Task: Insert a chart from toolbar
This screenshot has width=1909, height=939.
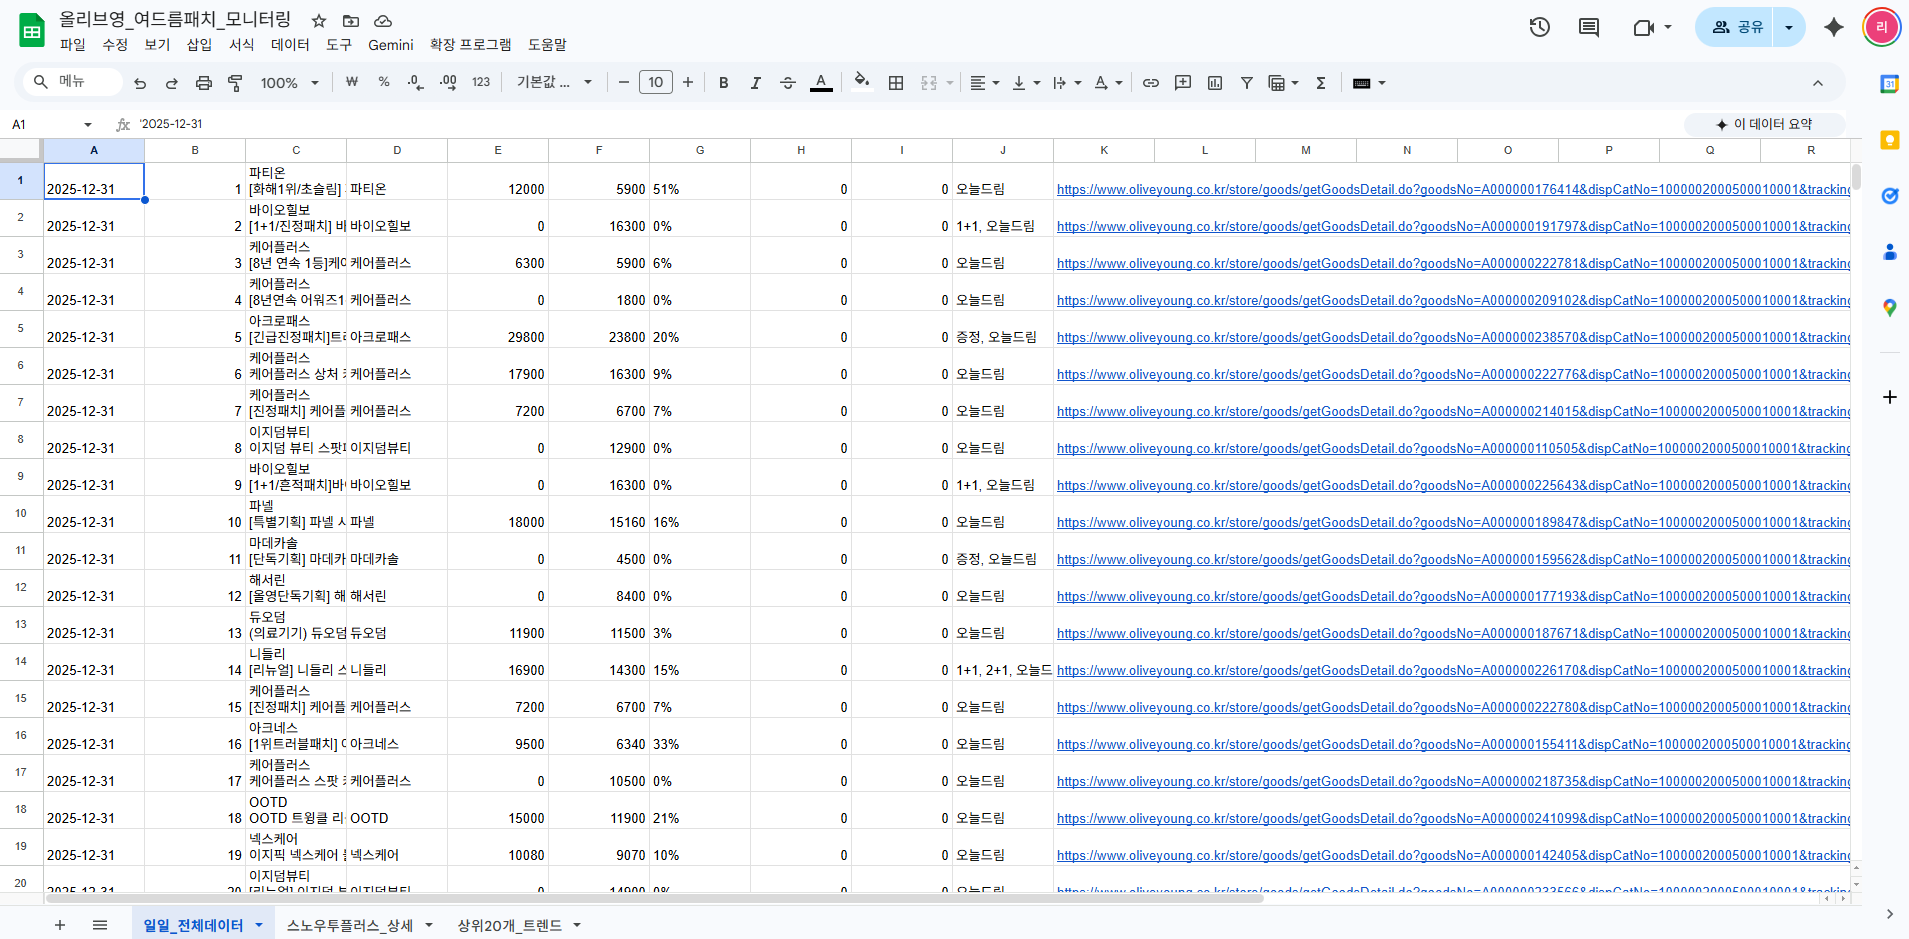Action: pyautogui.click(x=1215, y=83)
